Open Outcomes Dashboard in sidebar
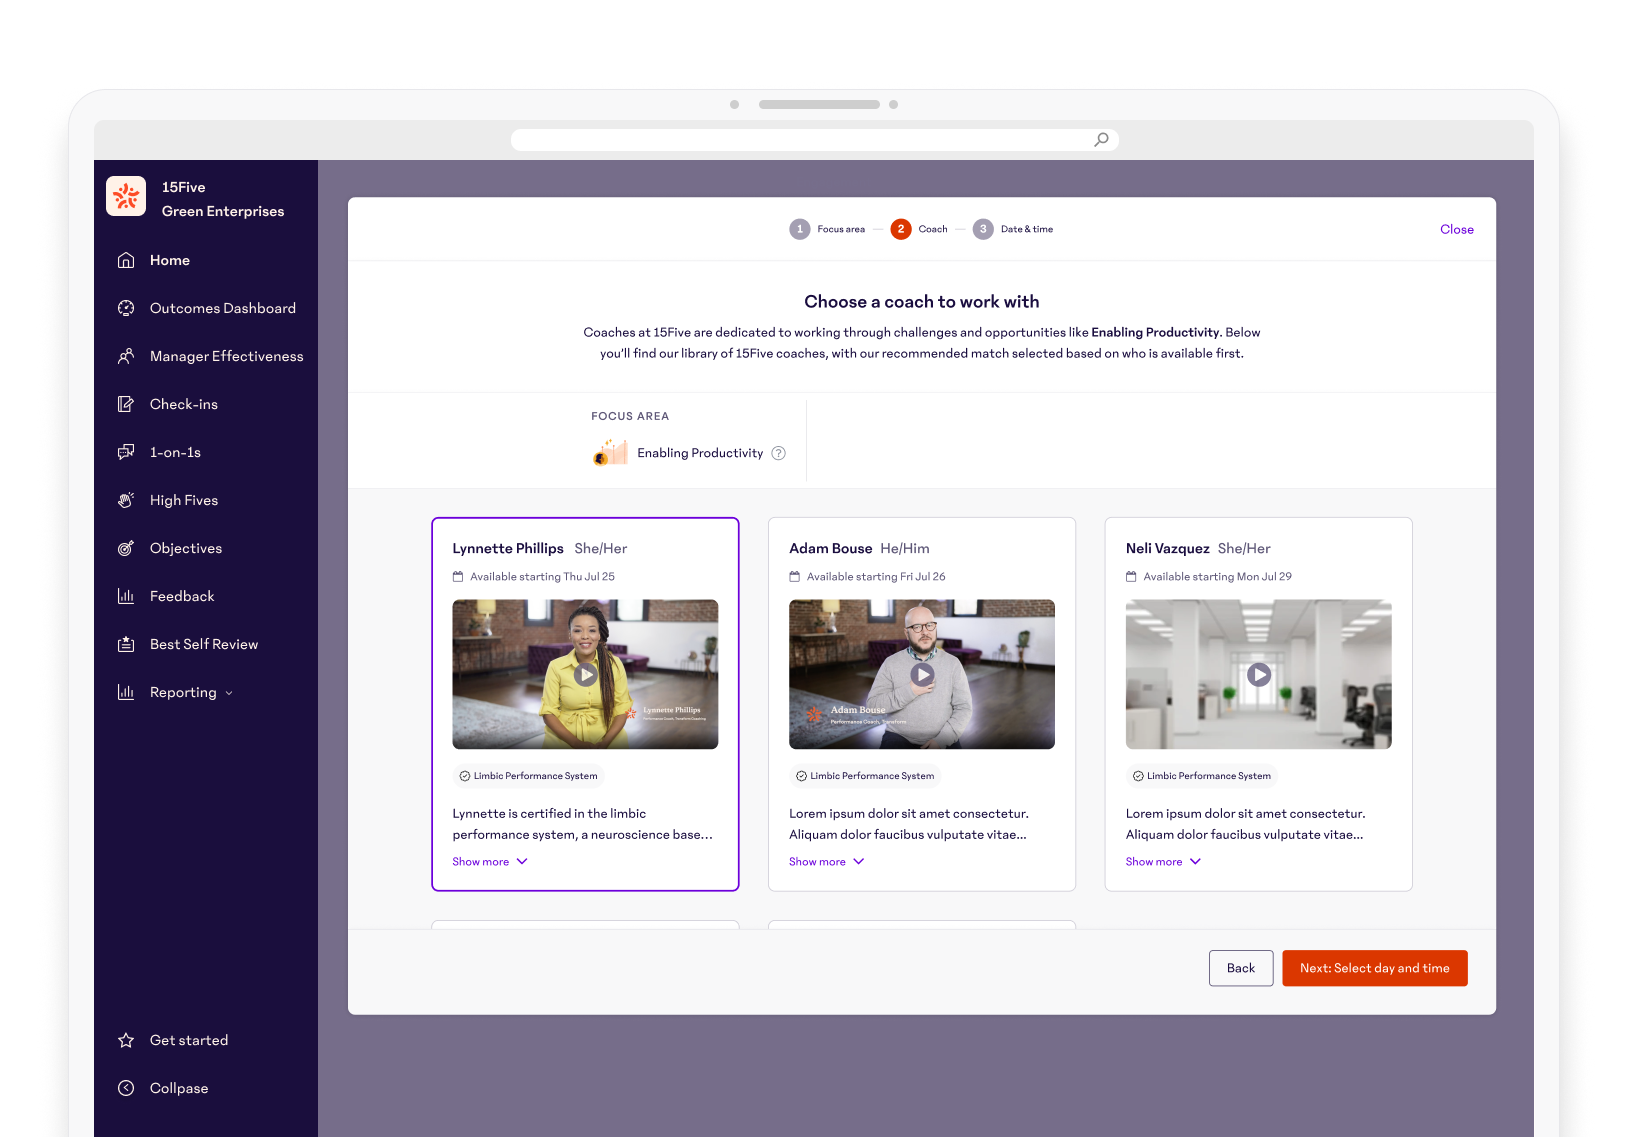 pyautogui.click(x=223, y=308)
